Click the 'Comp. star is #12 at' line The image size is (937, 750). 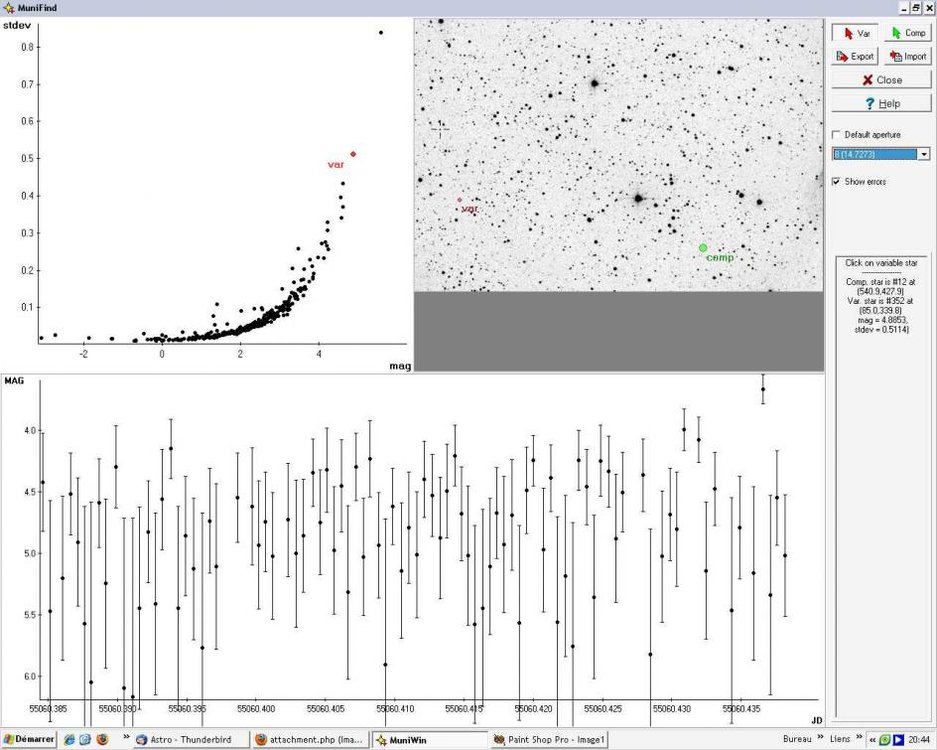point(881,282)
